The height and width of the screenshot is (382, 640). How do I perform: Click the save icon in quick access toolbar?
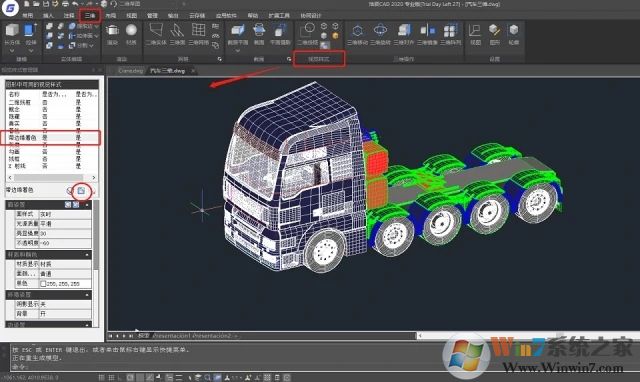pyautogui.click(x=45, y=4)
